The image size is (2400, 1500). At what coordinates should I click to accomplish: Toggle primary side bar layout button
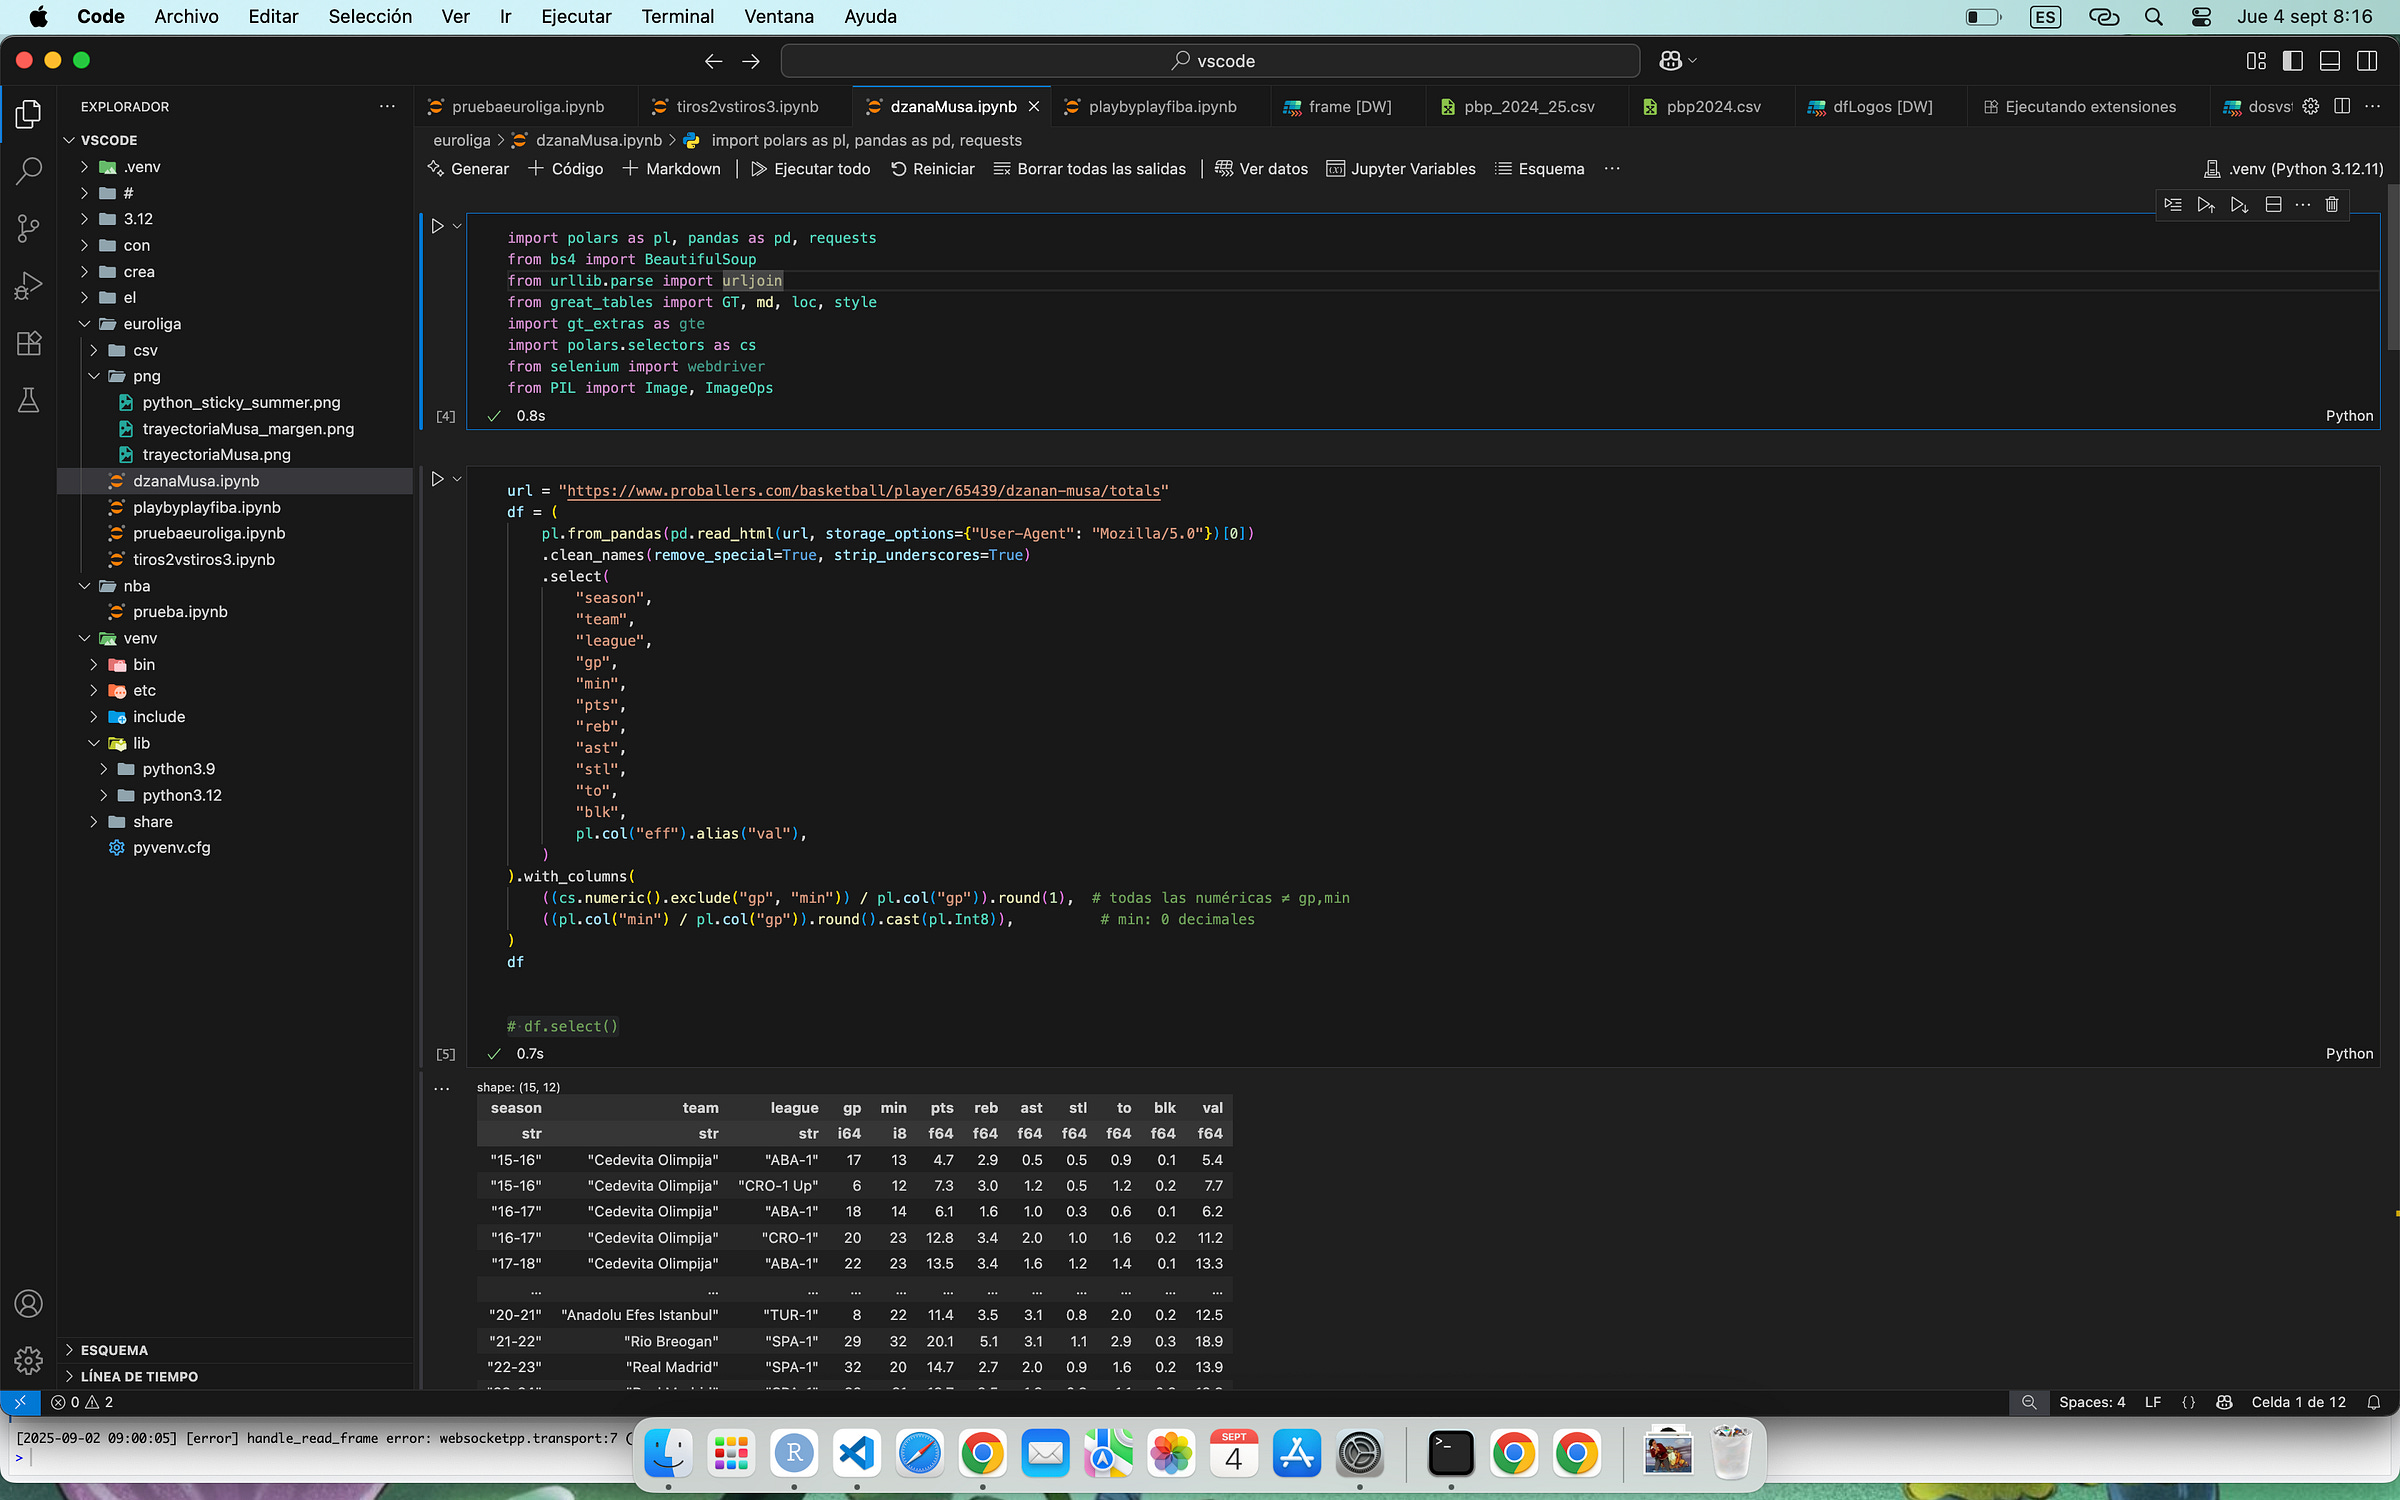click(2292, 61)
